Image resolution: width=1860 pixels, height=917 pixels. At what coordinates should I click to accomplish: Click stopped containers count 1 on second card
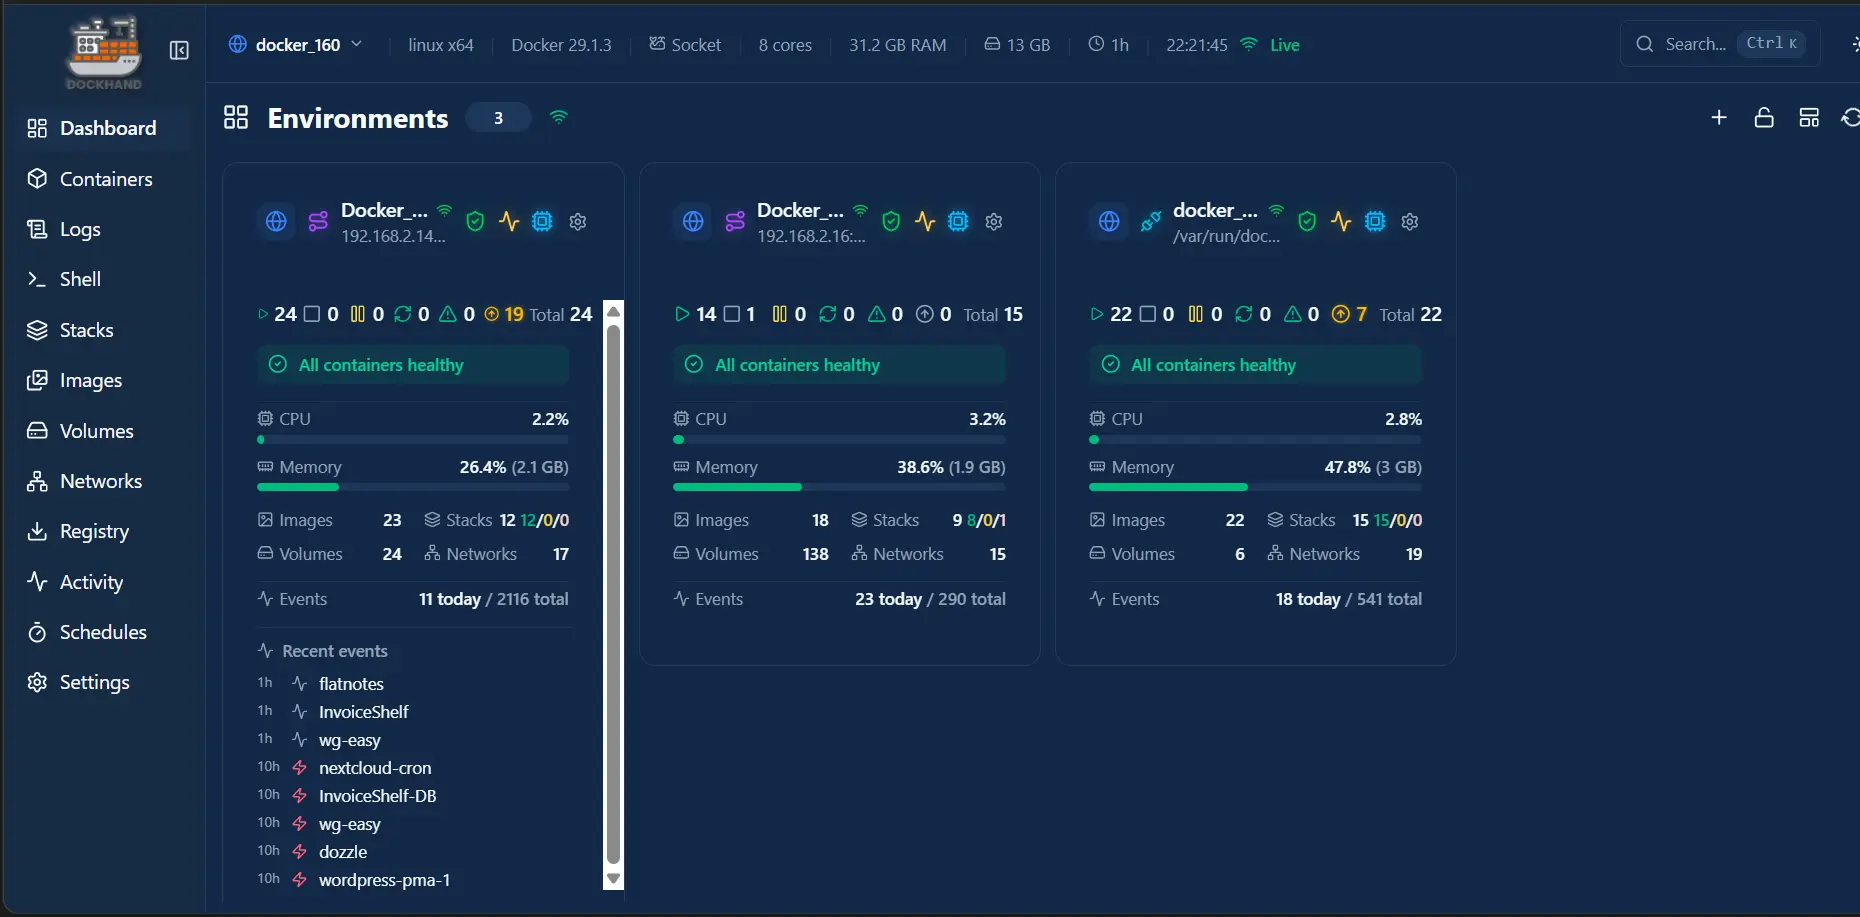tap(740, 314)
